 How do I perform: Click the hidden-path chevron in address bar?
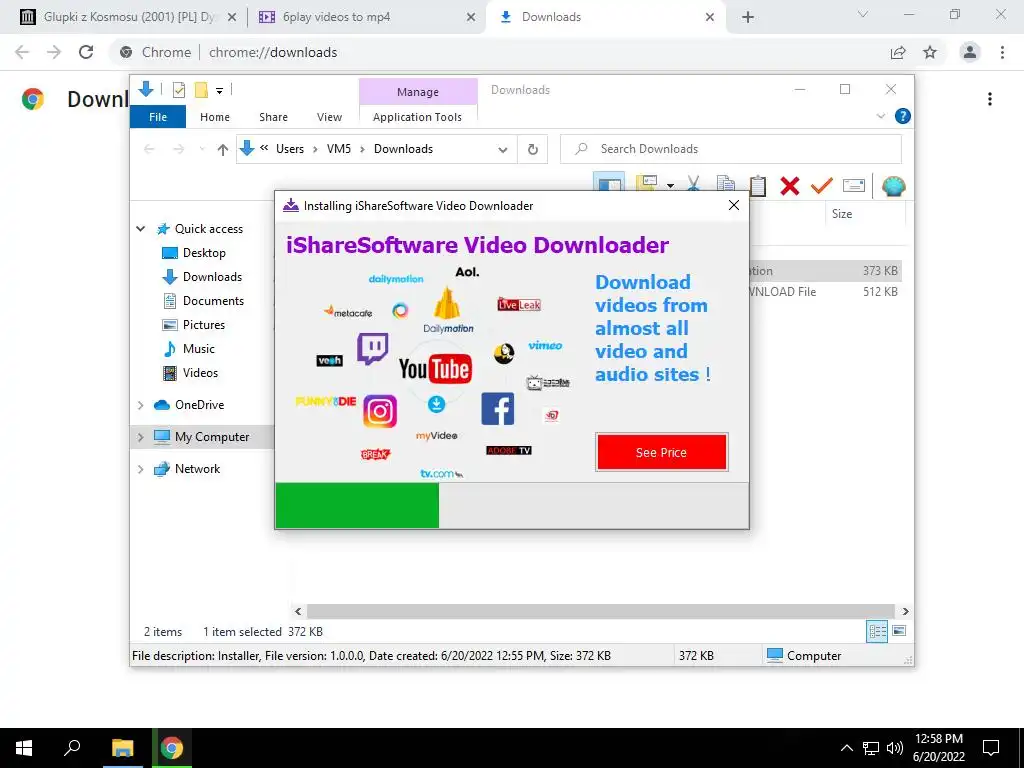pos(264,148)
